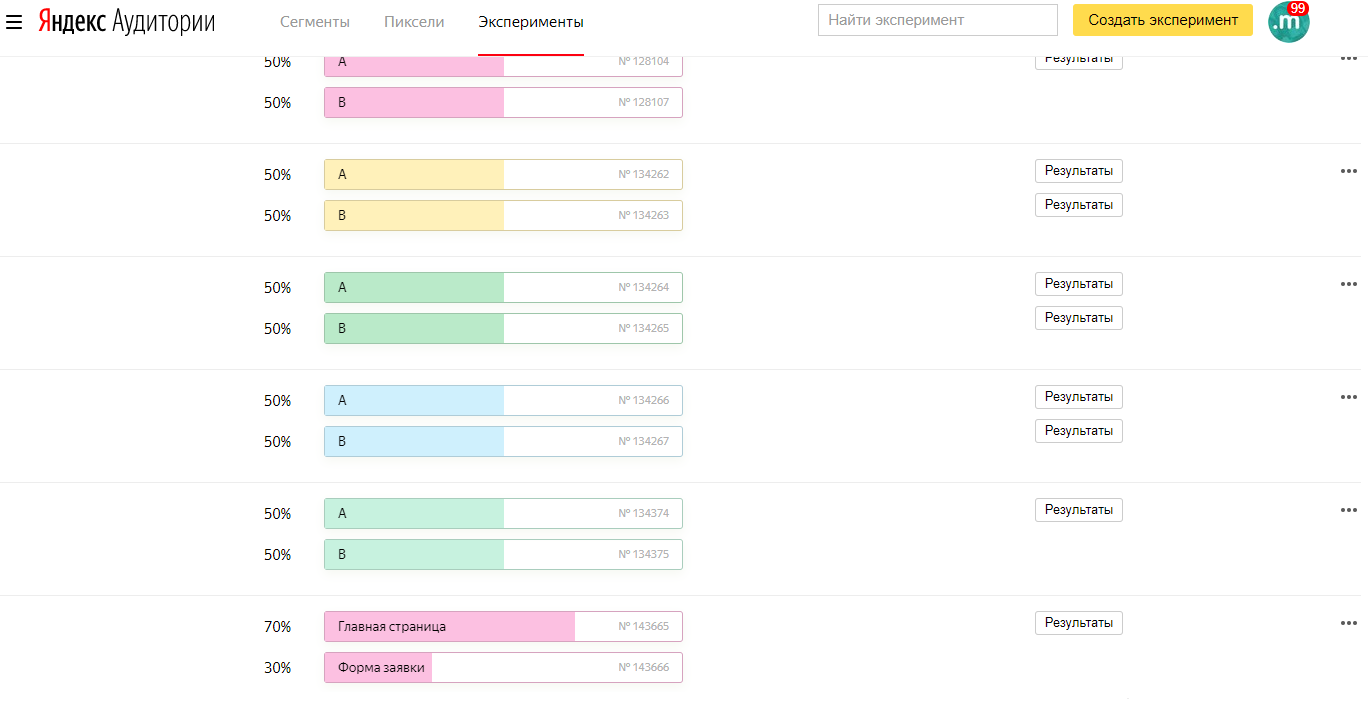Screen dimensions: 1368x701
Task: Switch to the Сегменты tab
Action: pyautogui.click(x=314, y=21)
